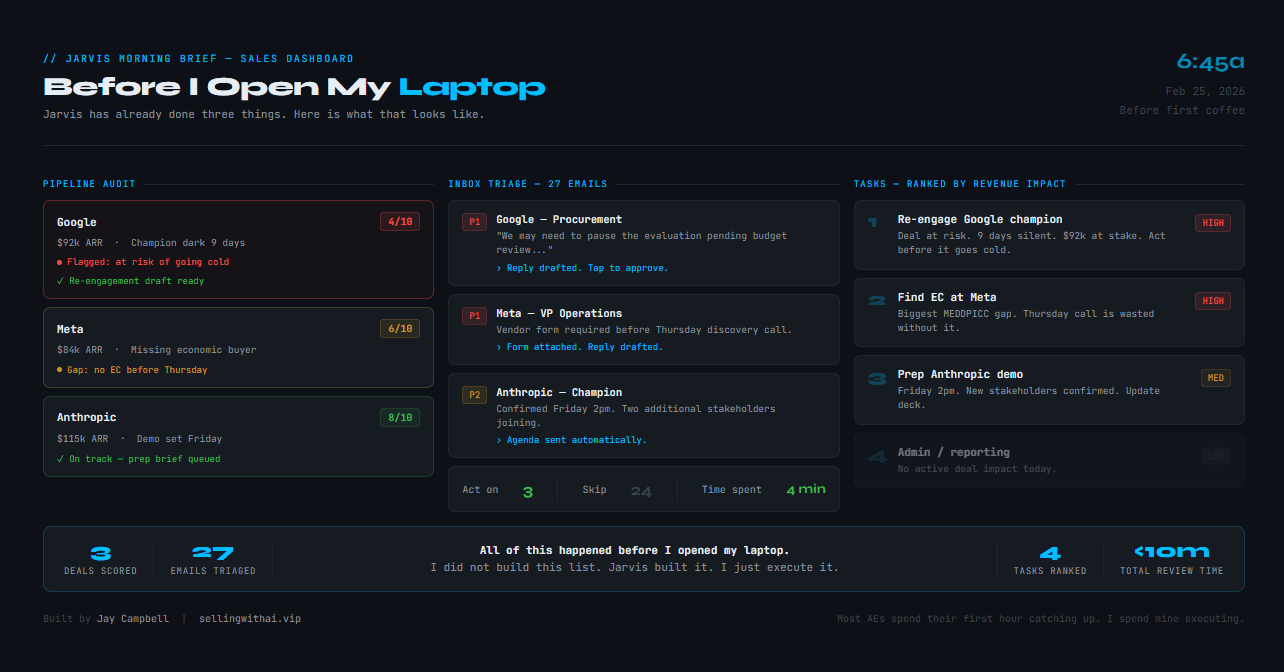Click 'Re-engagement draft ready' status line
Screen dimensions: 1284x672
click(x=130, y=281)
